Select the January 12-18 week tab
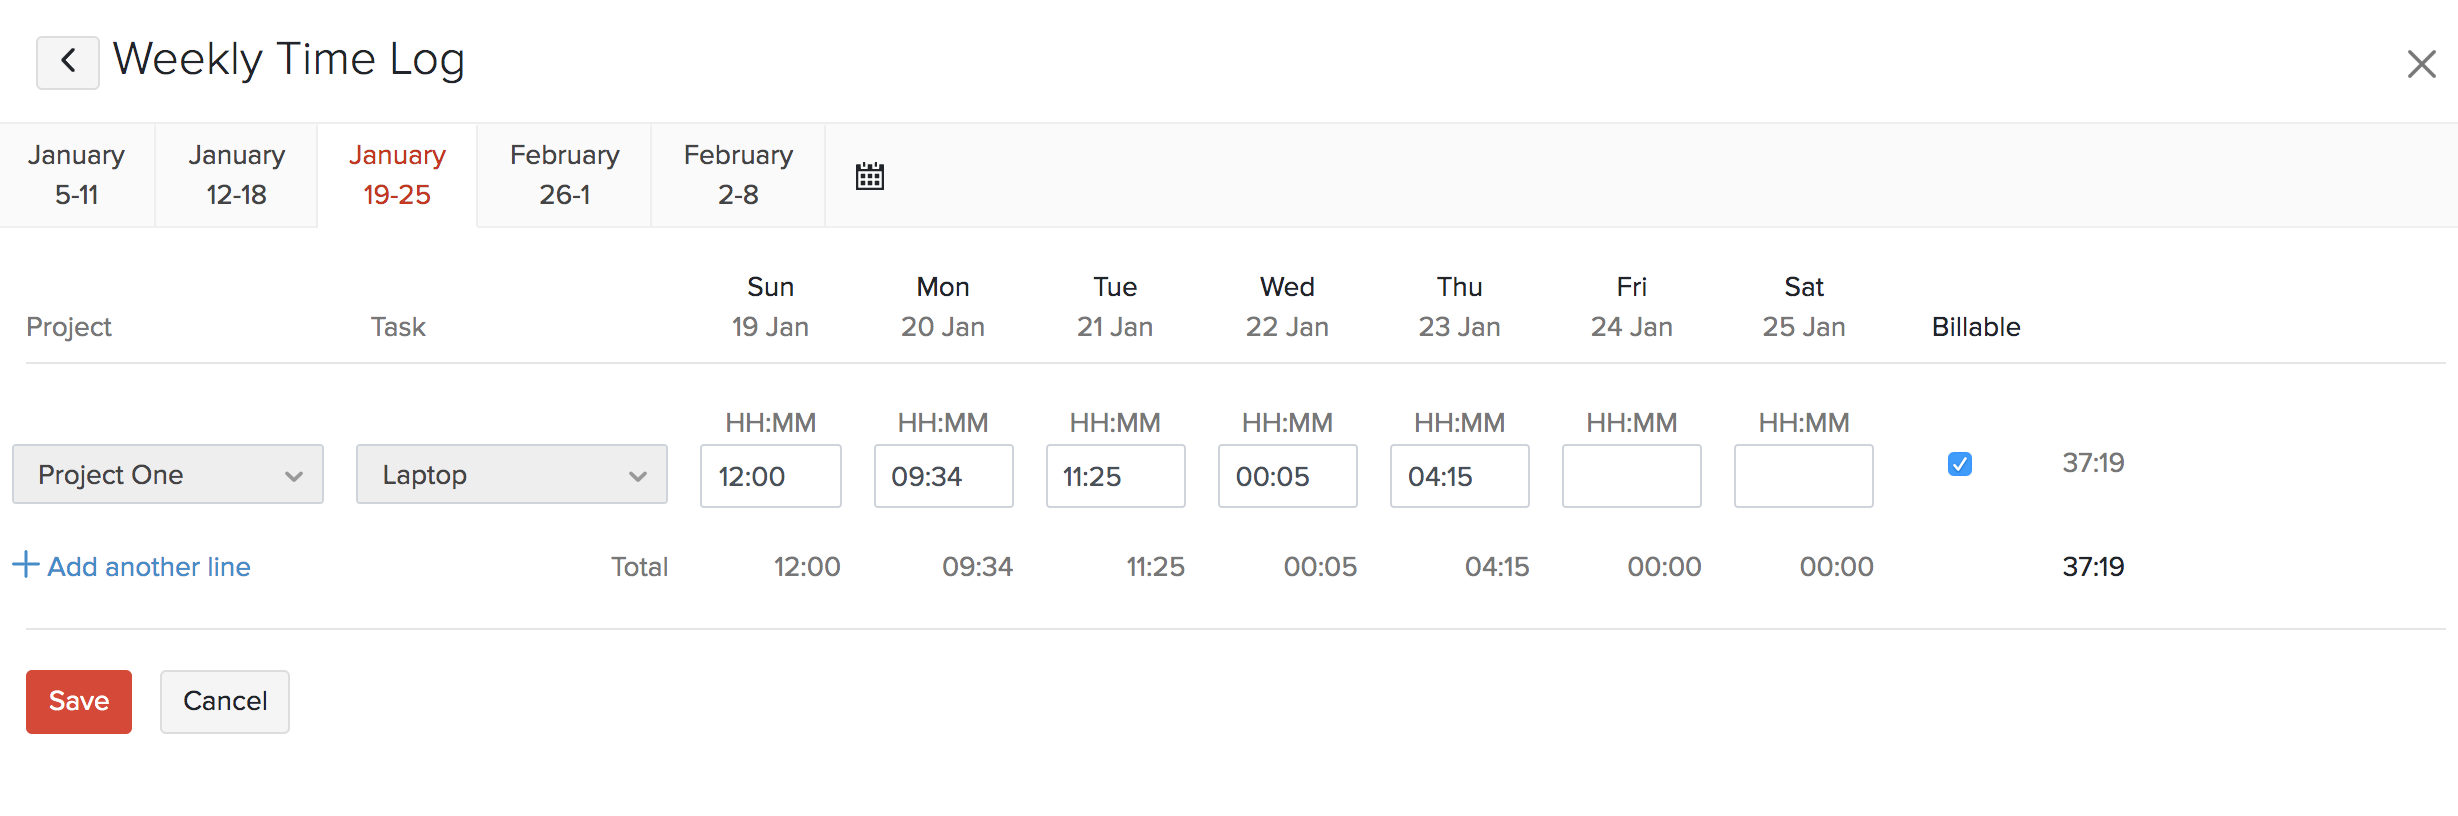Screen dimensions: 2458x816 235,174
